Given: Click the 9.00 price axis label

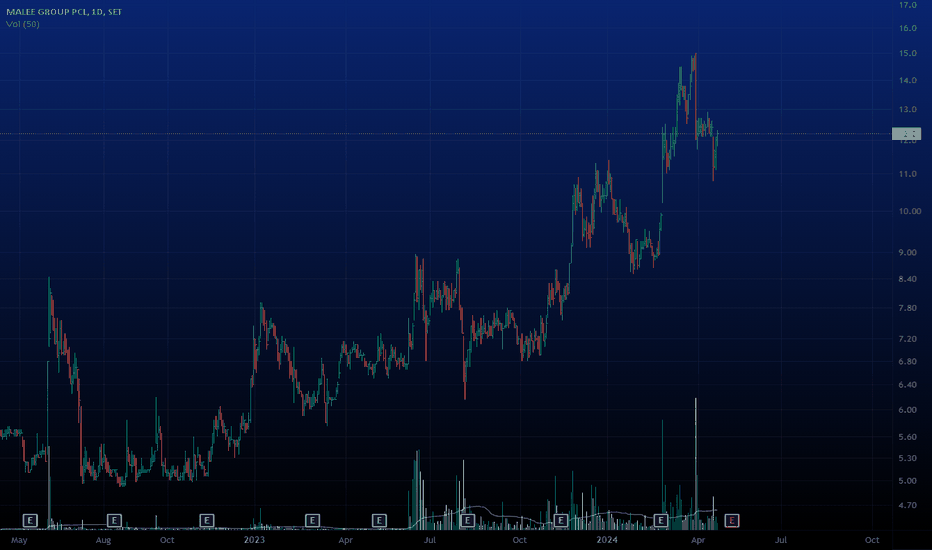Looking at the screenshot, I should tap(908, 252).
